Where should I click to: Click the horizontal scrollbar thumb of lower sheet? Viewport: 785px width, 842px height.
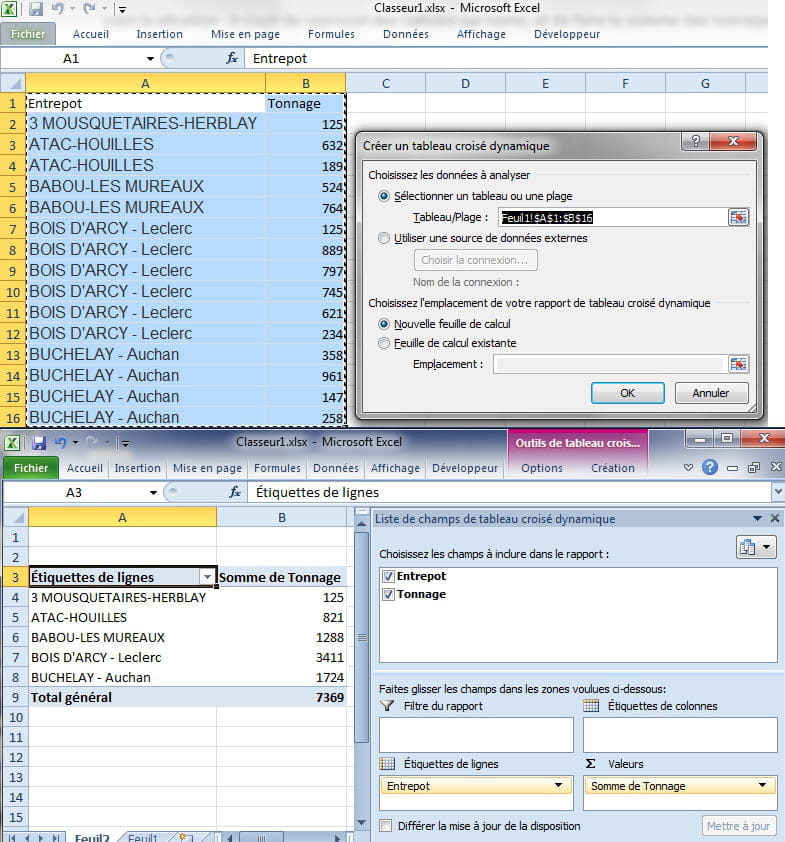(x=261, y=838)
